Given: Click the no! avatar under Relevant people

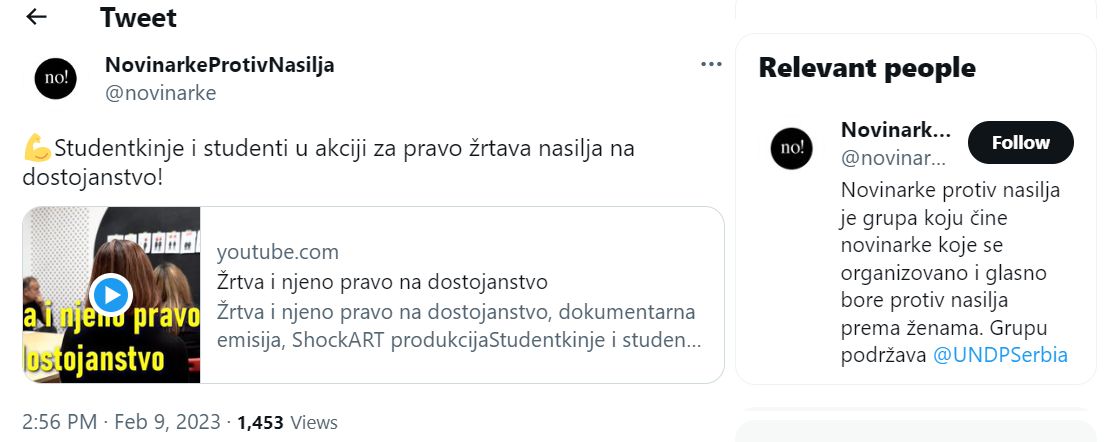Looking at the screenshot, I should click(792, 148).
